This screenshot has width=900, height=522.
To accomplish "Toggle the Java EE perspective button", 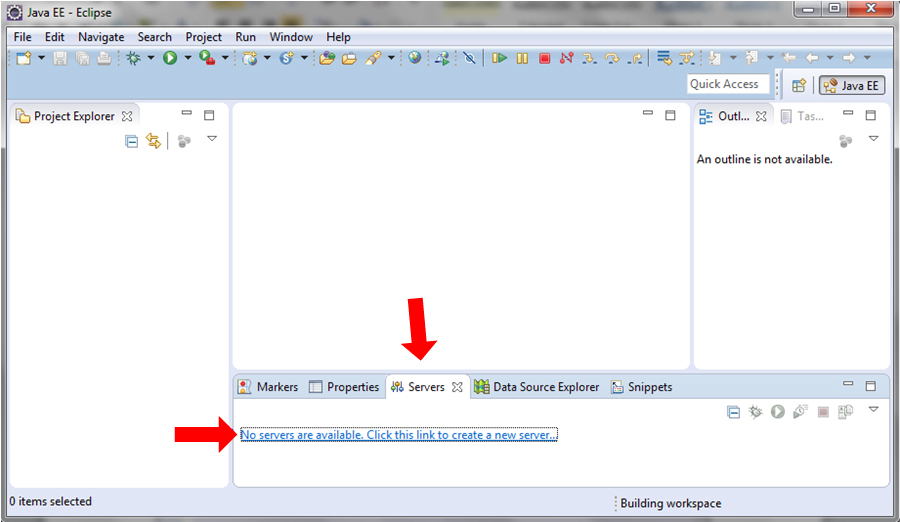I will [x=852, y=85].
